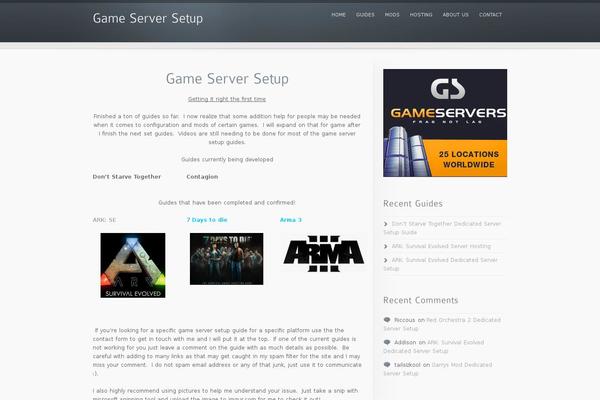The image size is (600, 400).
Task: Open ARK: Survival Evolved Dedicated Server Setup guide
Action: (440, 264)
